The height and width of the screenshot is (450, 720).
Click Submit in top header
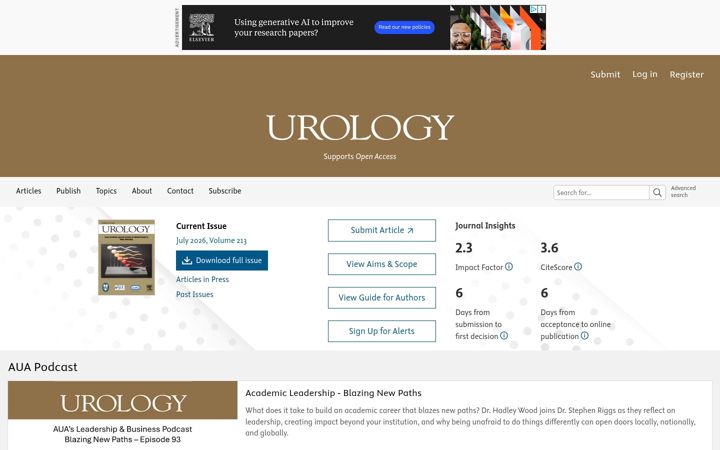coord(605,74)
